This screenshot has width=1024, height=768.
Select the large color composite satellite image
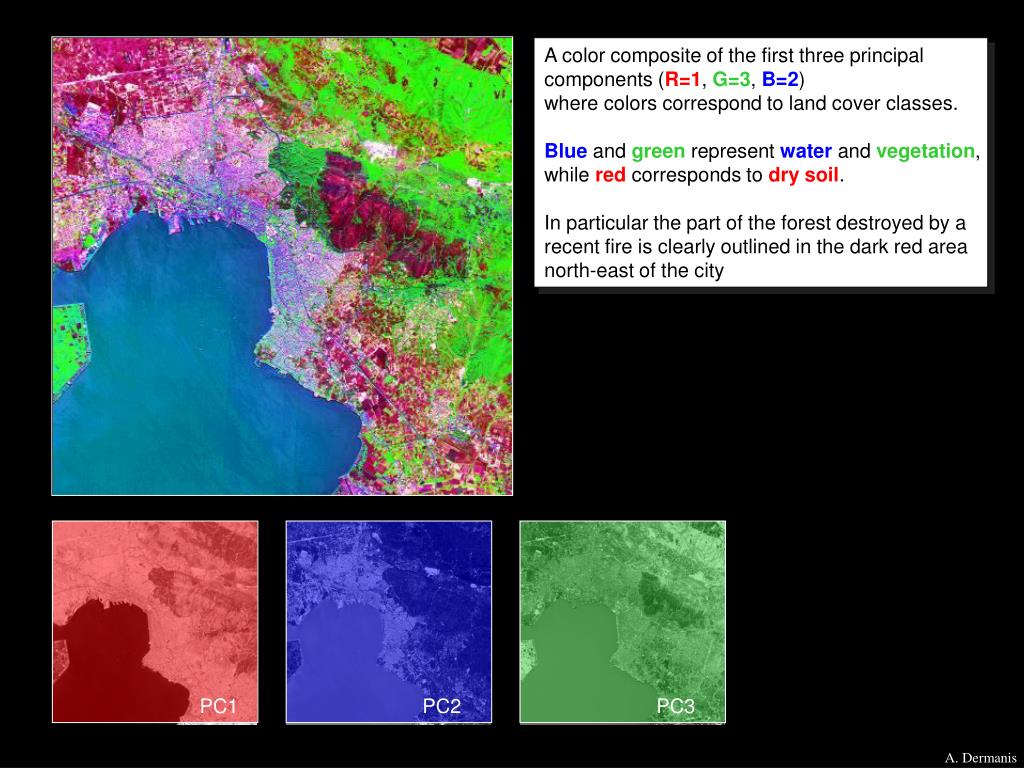(x=282, y=266)
